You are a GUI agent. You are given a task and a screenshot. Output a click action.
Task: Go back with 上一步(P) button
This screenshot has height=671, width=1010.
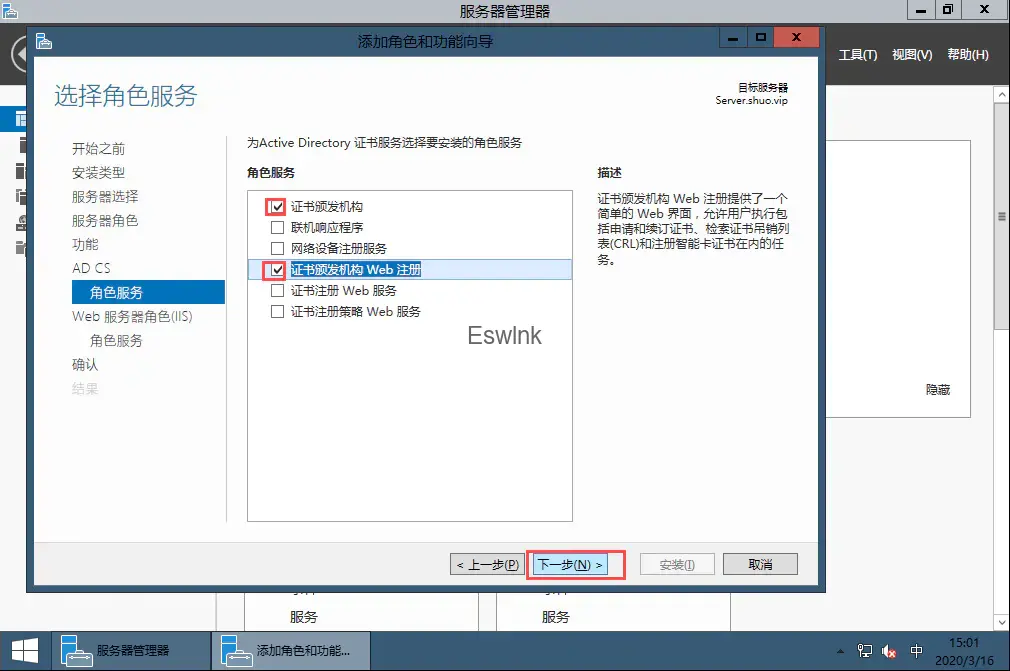pos(487,565)
